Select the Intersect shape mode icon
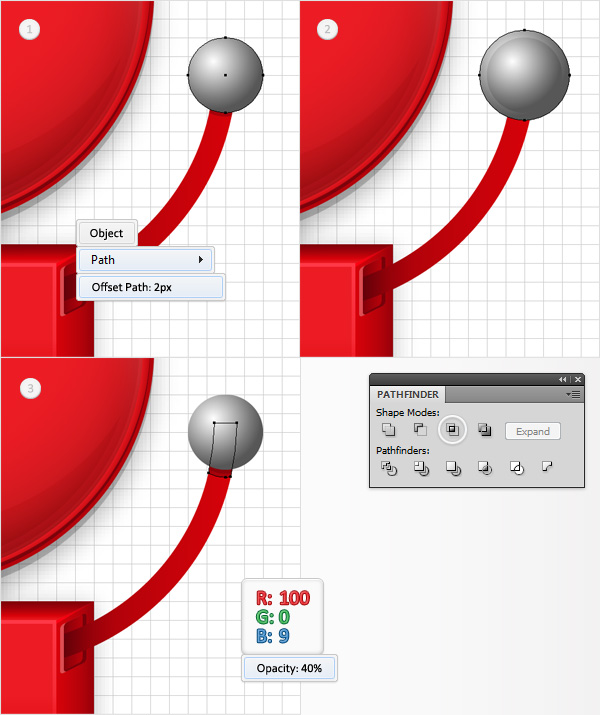Viewport: 600px width, 715px height. coord(452,430)
